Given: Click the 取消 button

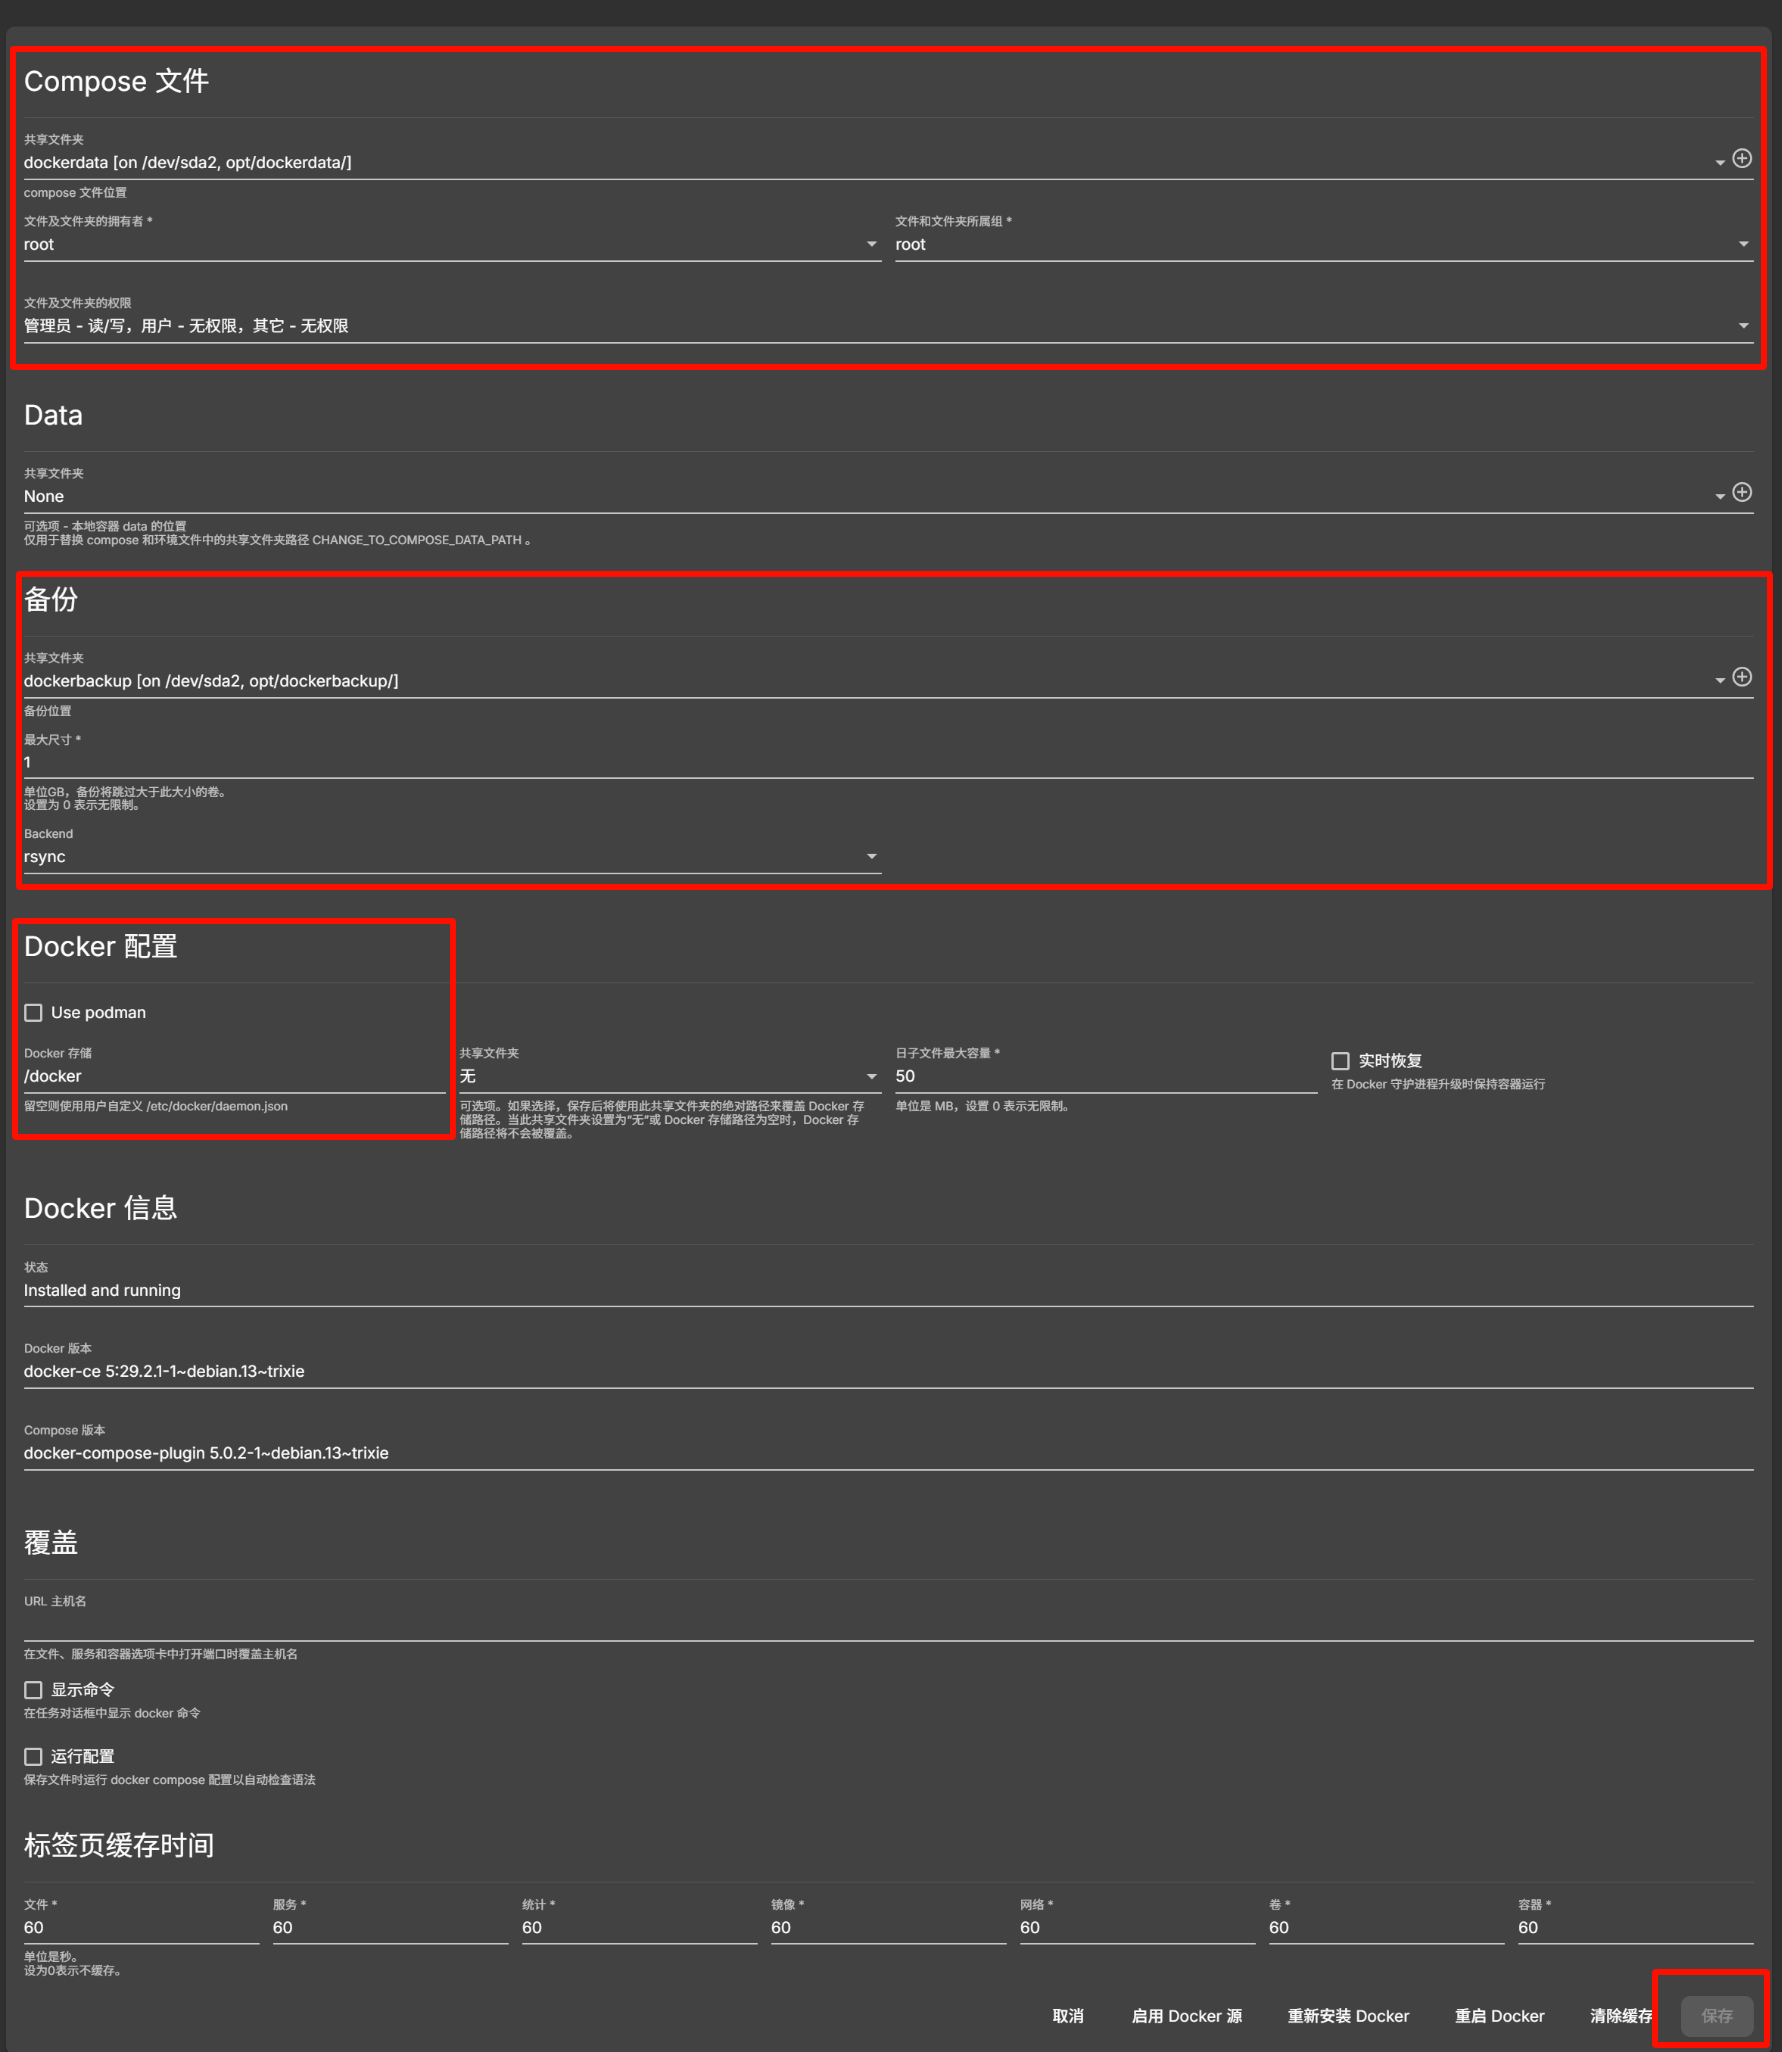Looking at the screenshot, I should pos(1067,2016).
